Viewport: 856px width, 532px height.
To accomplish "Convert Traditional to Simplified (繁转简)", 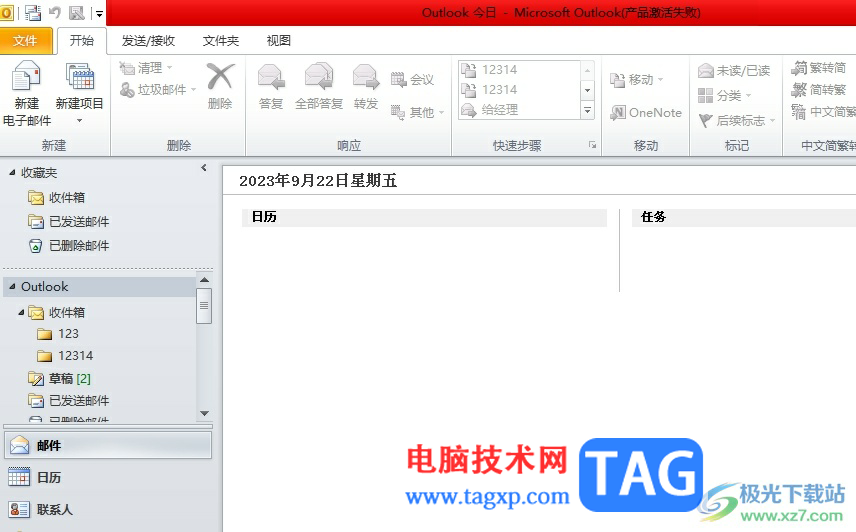I will click(818, 68).
